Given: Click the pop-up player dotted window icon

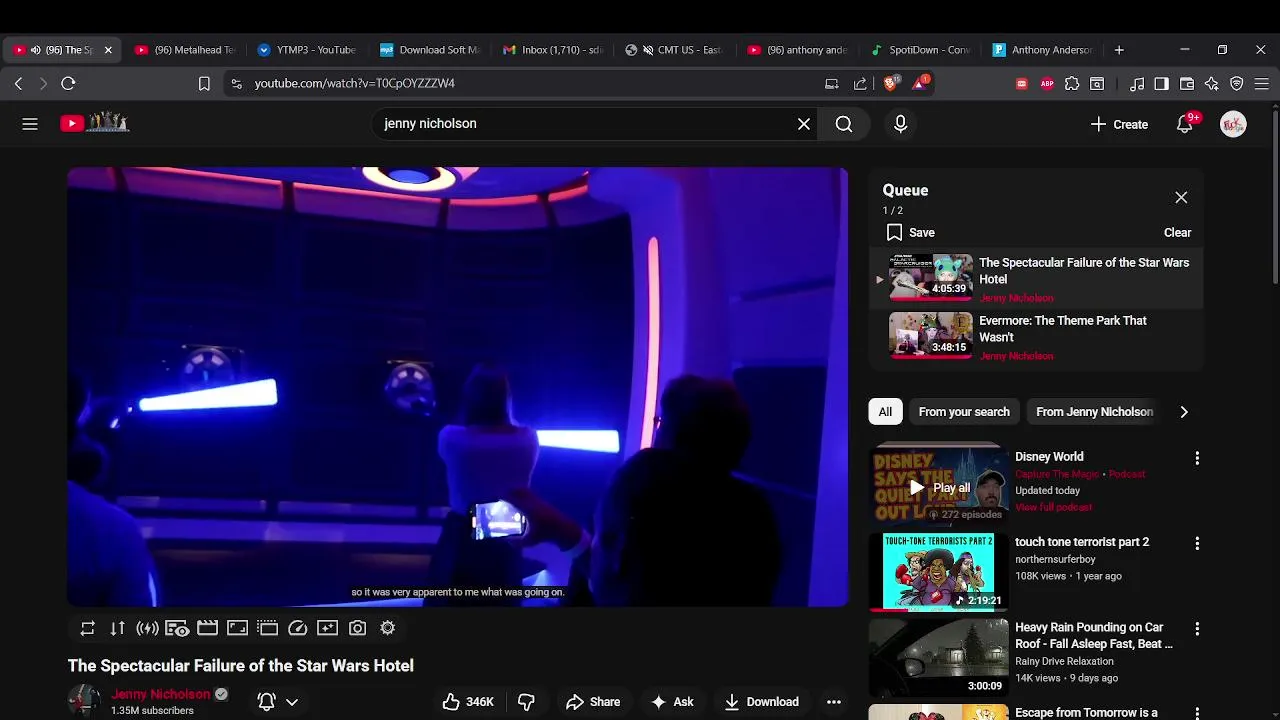Looking at the screenshot, I should point(267,628).
